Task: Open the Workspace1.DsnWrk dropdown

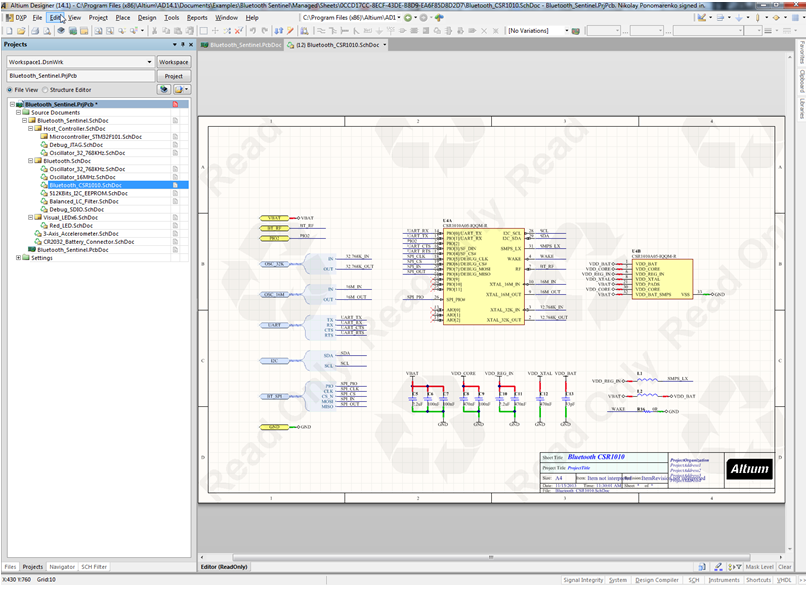Action: (x=149, y=62)
